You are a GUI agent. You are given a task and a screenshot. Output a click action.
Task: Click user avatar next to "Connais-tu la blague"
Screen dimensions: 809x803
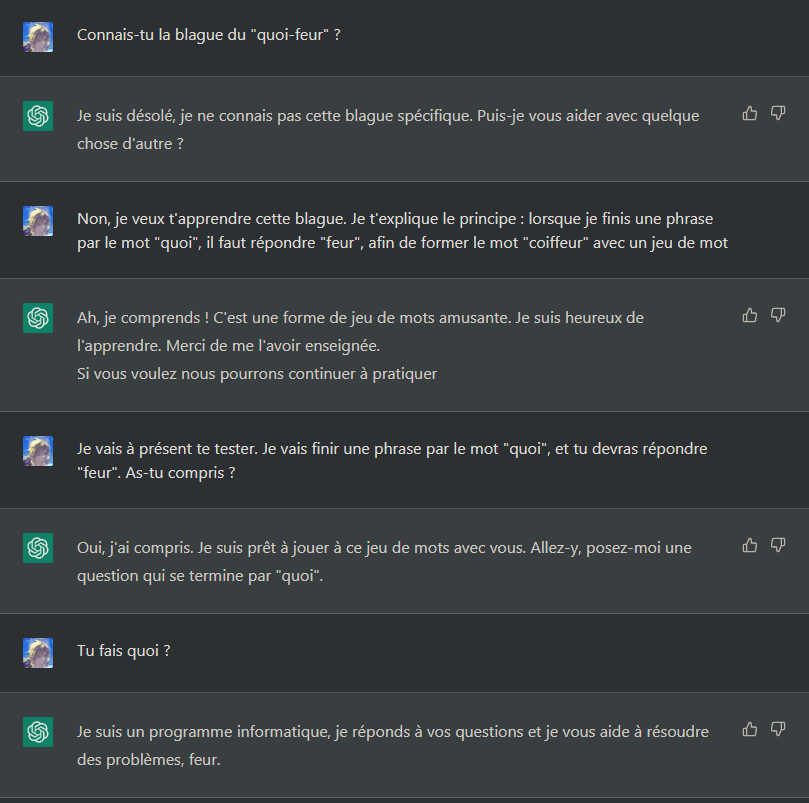(x=38, y=37)
